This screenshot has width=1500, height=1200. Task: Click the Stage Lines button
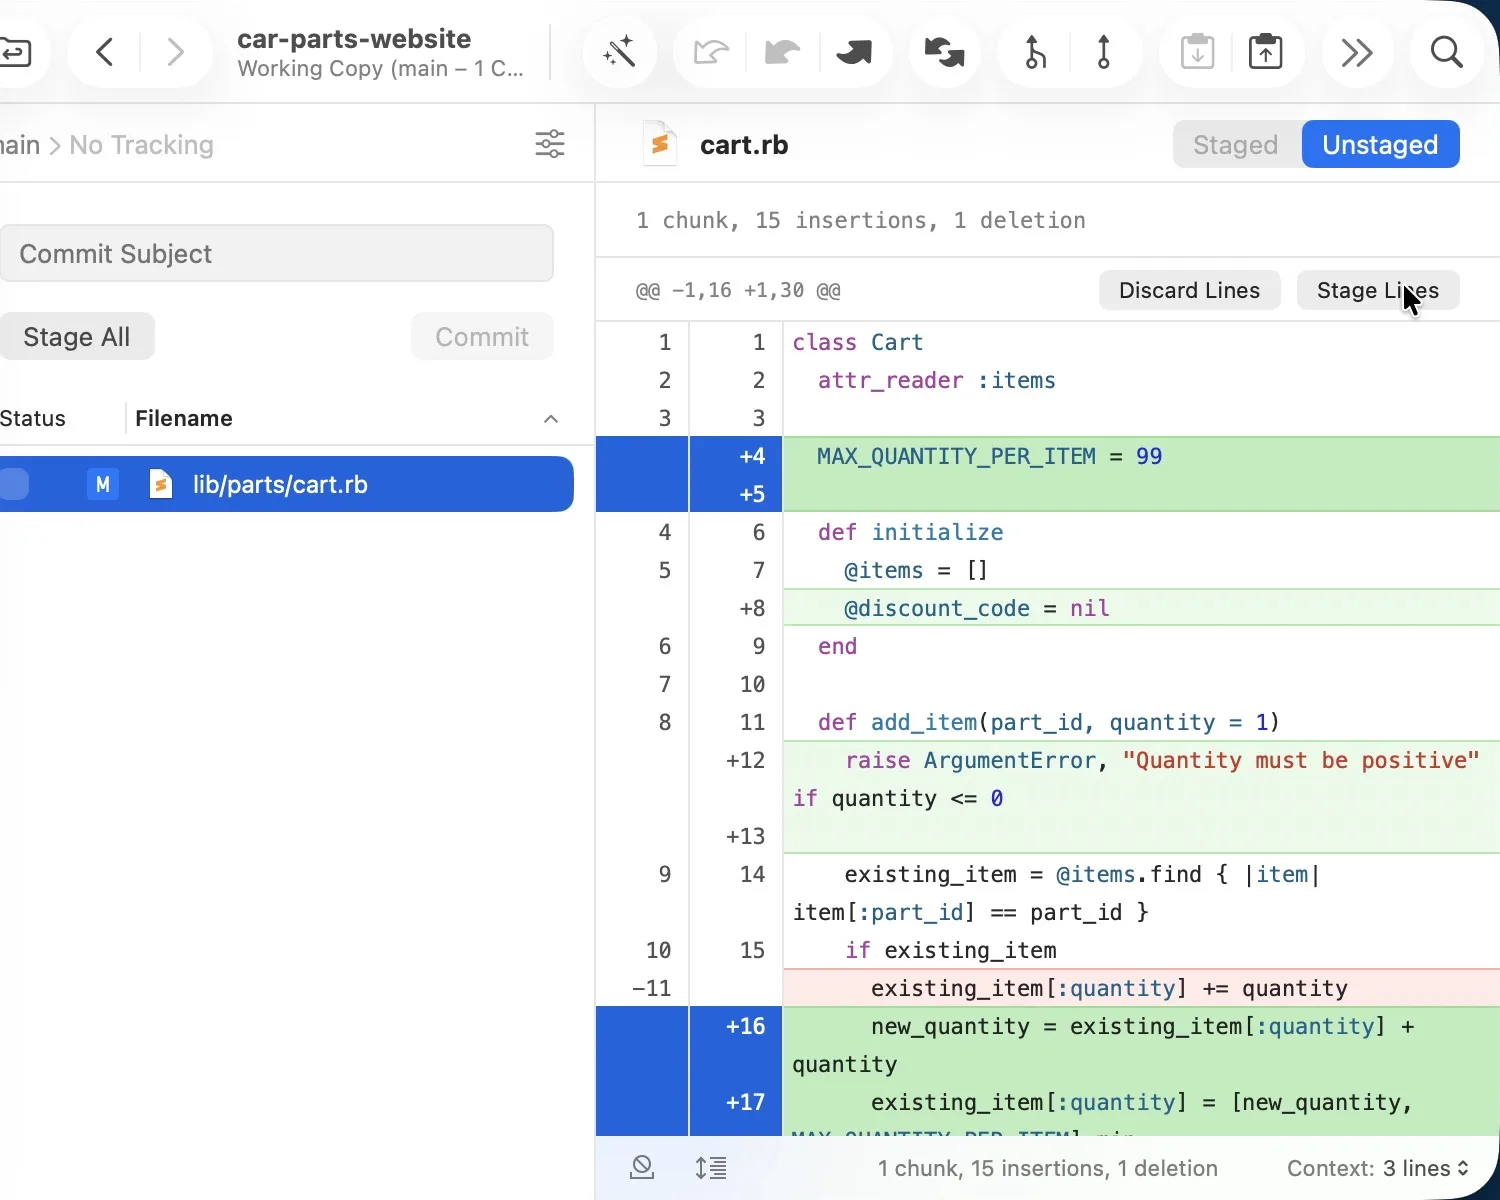1378,290
